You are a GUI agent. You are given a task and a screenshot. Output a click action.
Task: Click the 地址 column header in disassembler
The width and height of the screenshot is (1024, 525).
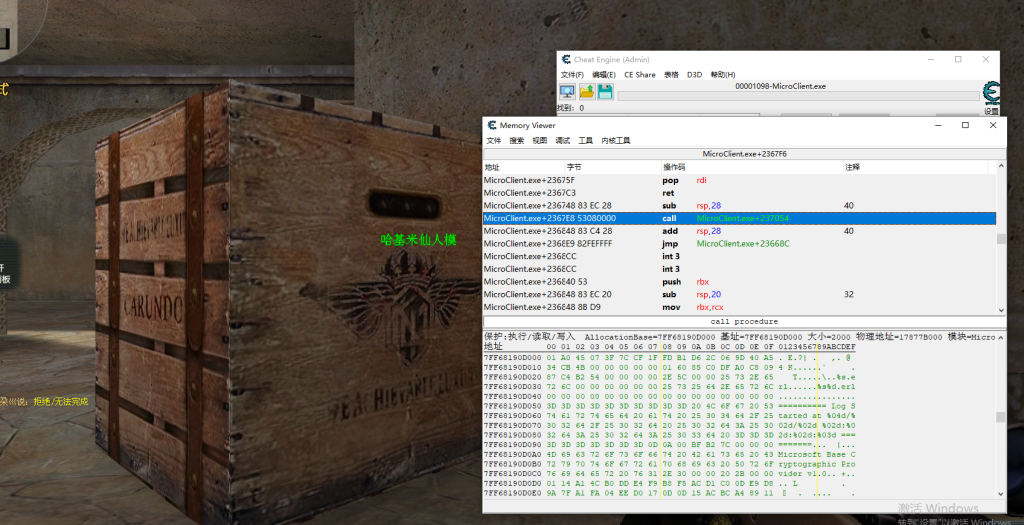pos(524,167)
